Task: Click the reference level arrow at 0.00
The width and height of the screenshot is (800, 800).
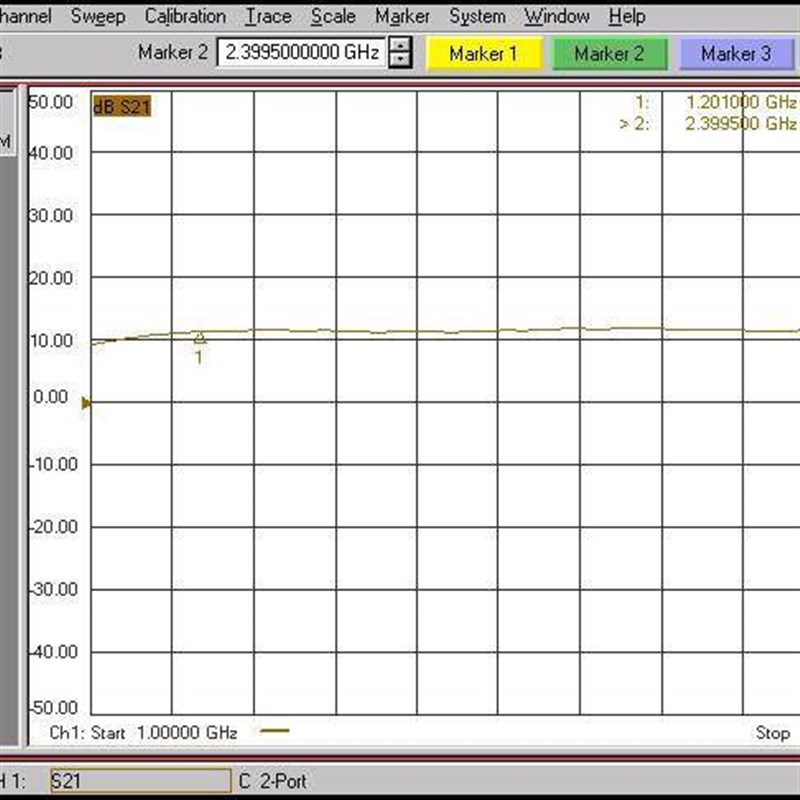Action: [x=86, y=404]
